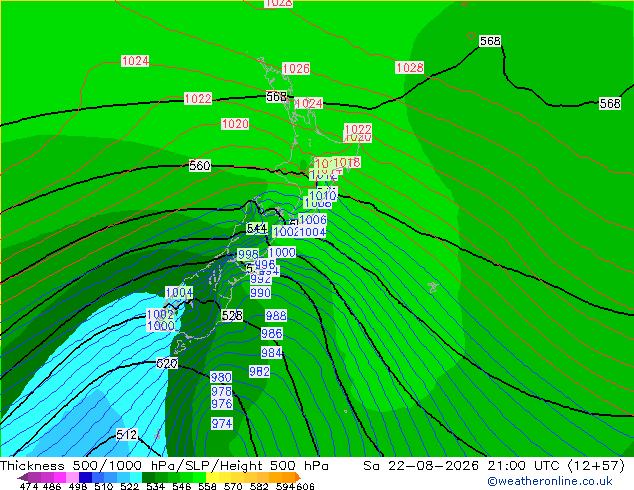Select legend value 606
The image size is (634, 490).
click(x=304, y=486)
